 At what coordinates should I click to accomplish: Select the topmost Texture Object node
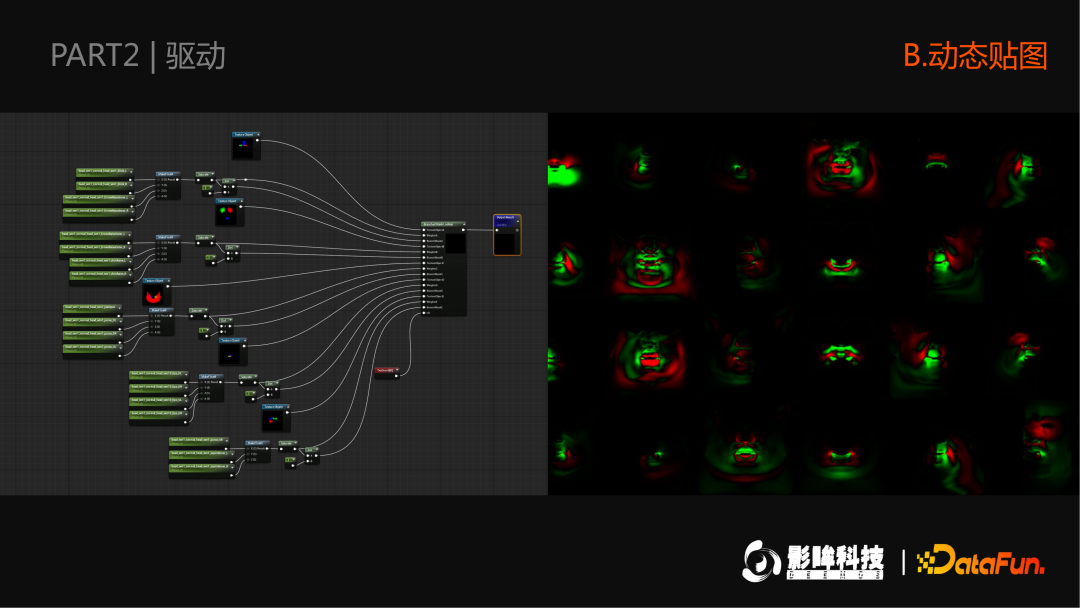[246, 134]
